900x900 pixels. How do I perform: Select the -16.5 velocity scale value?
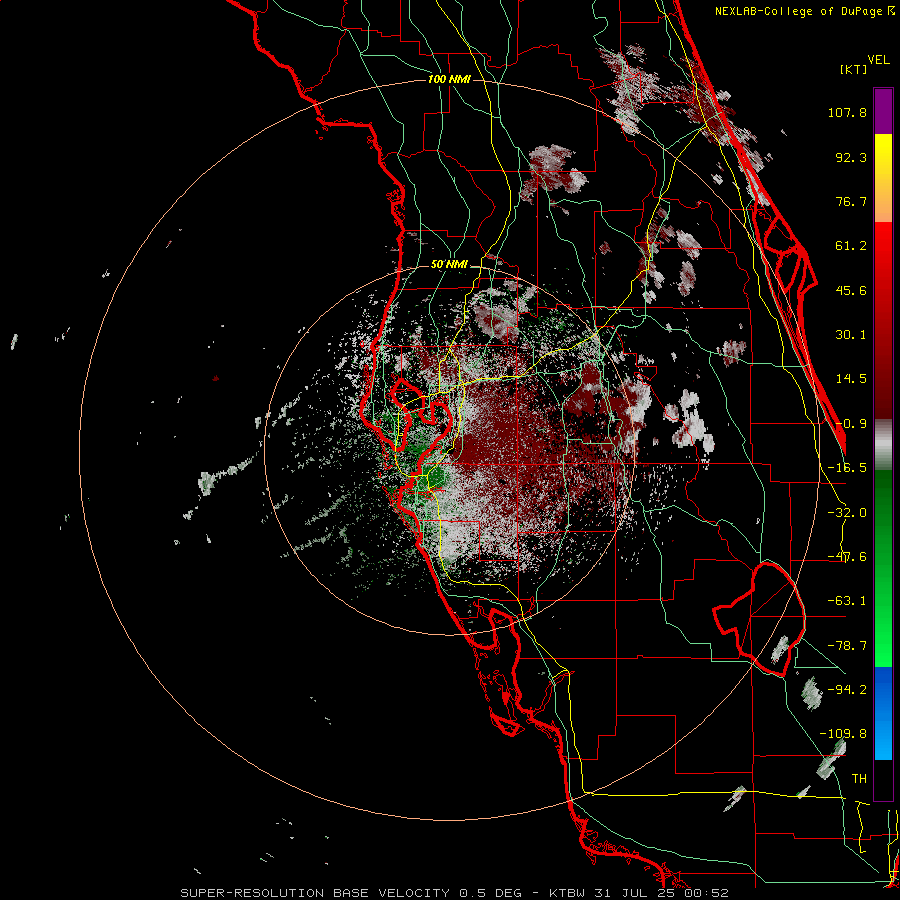tap(847, 468)
